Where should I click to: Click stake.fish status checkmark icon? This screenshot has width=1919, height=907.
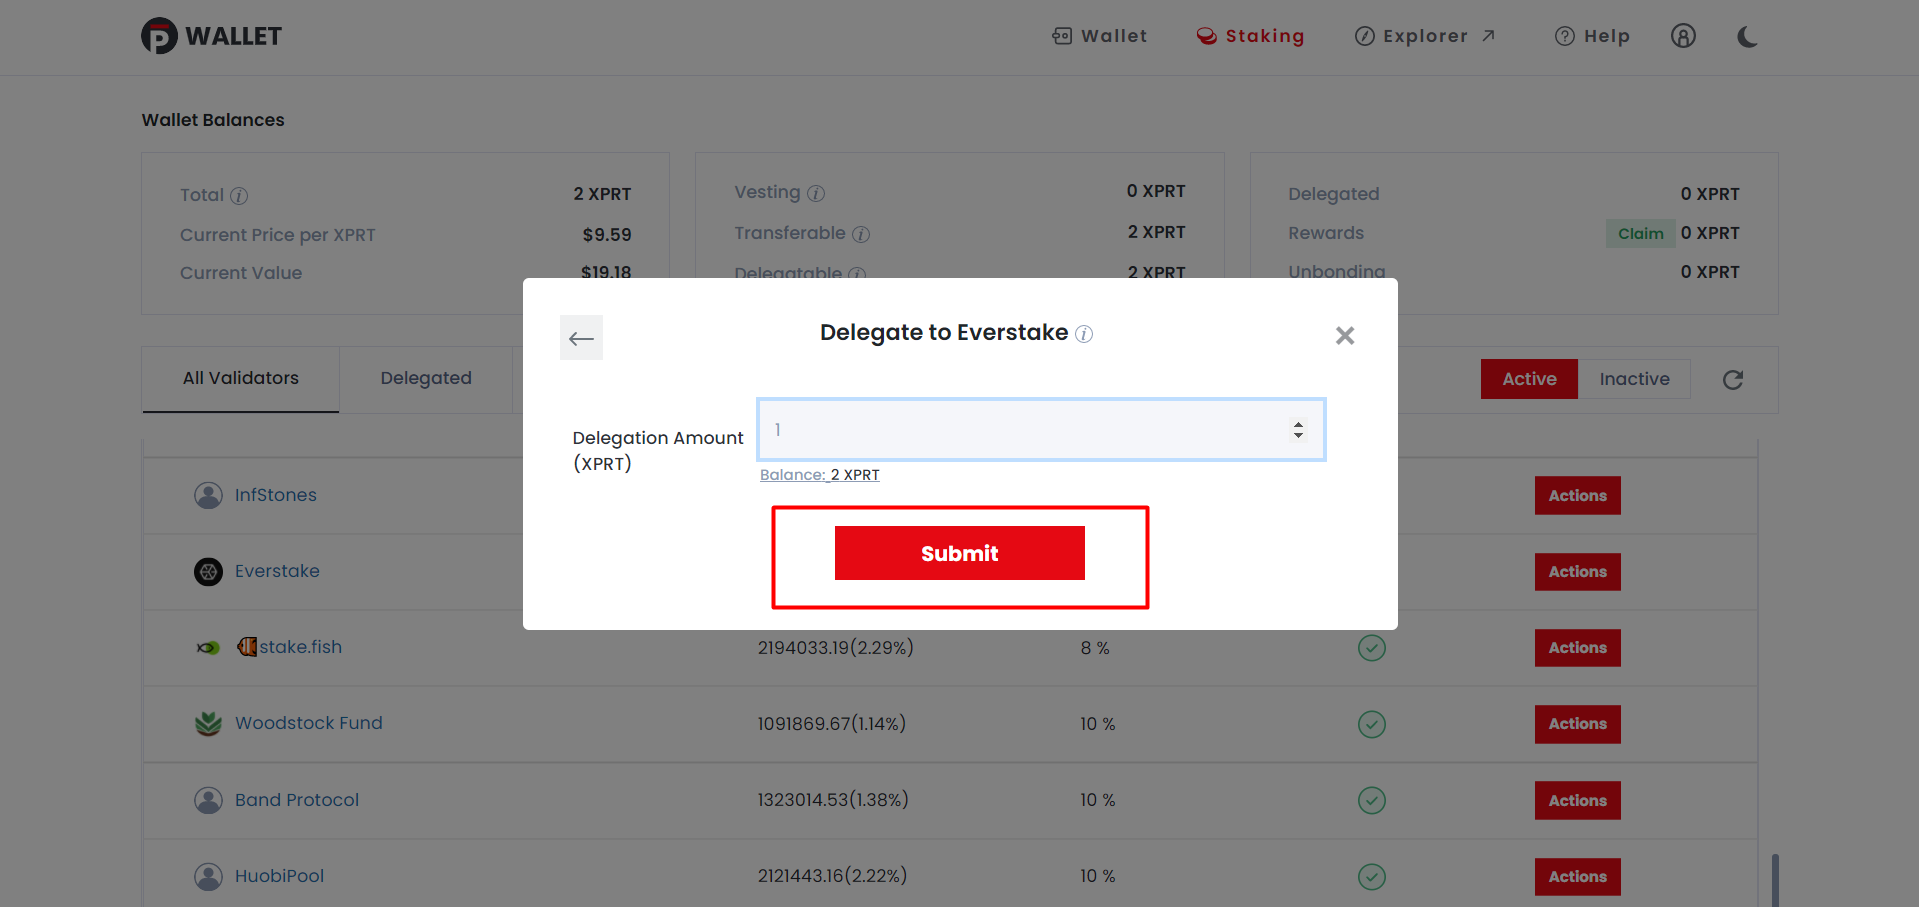1372,648
